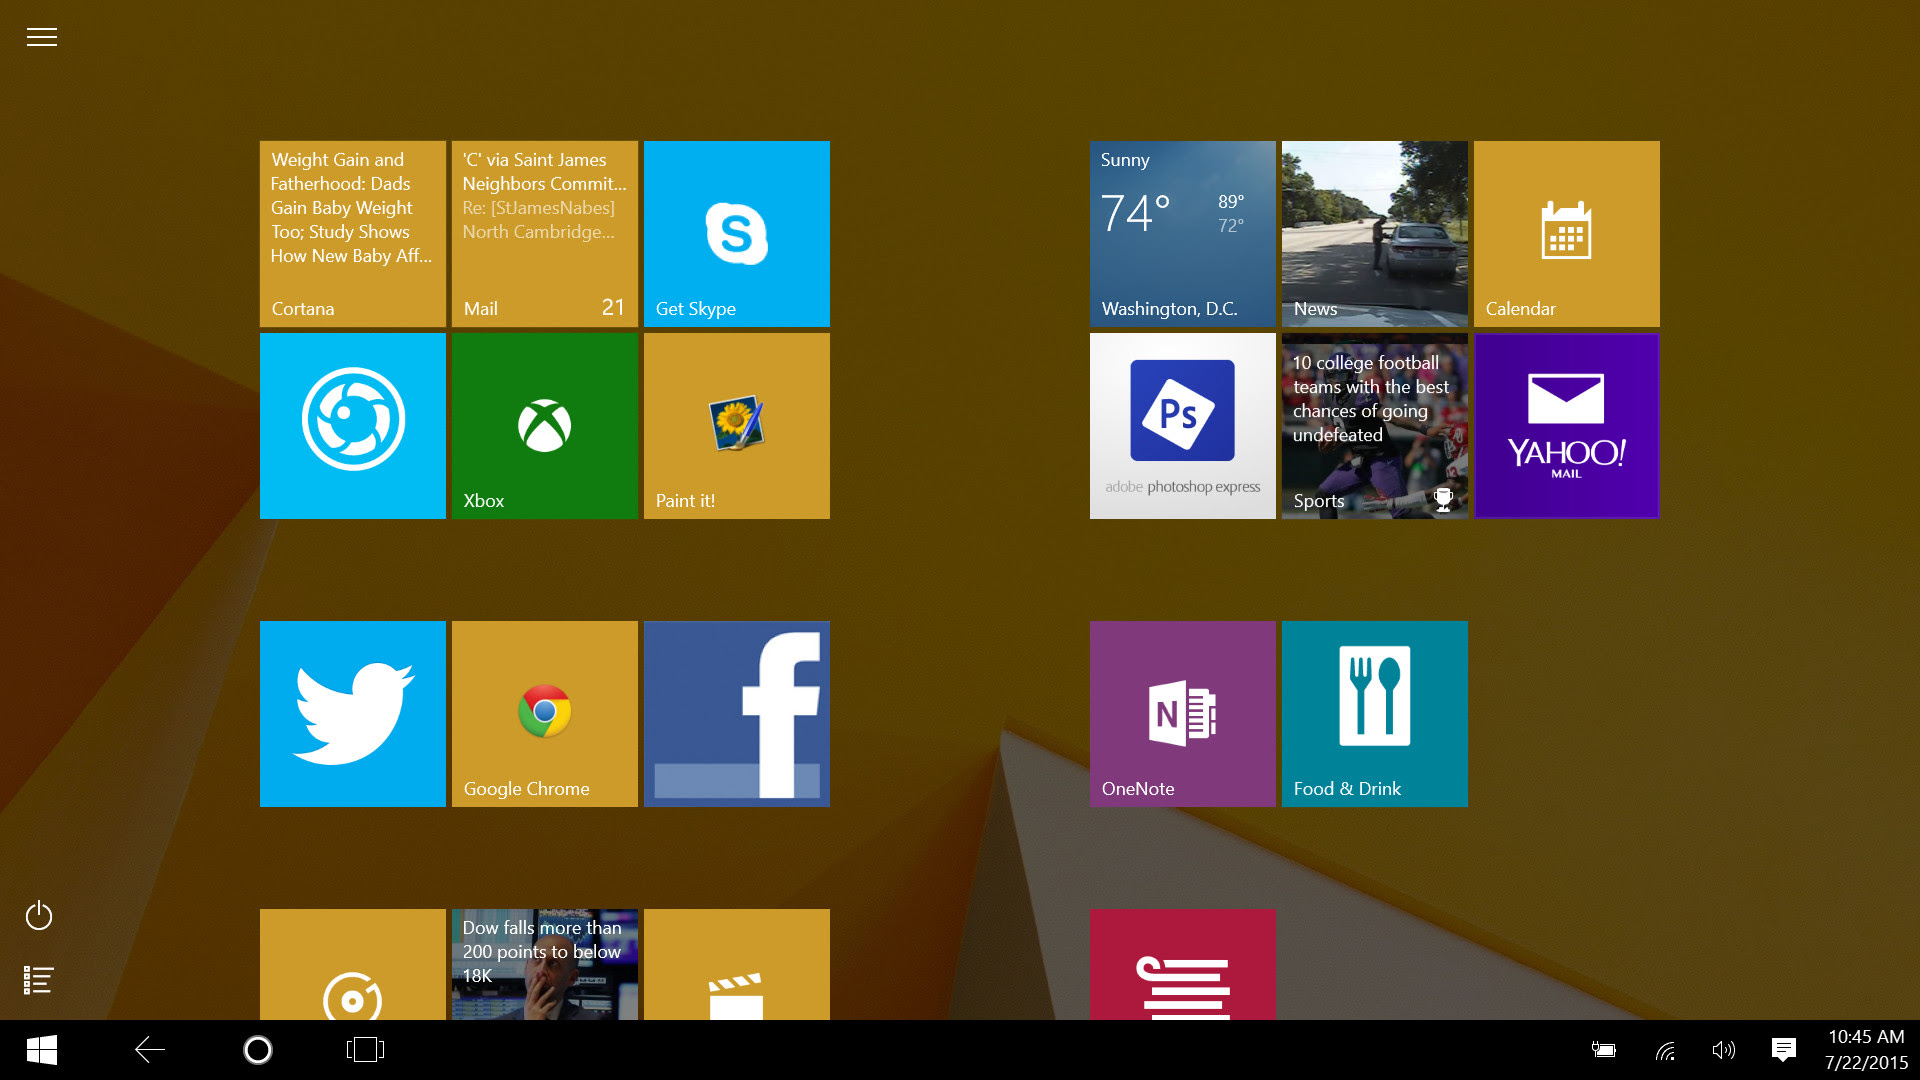Open the Action Center notifications icon

tap(1783, 1050)
